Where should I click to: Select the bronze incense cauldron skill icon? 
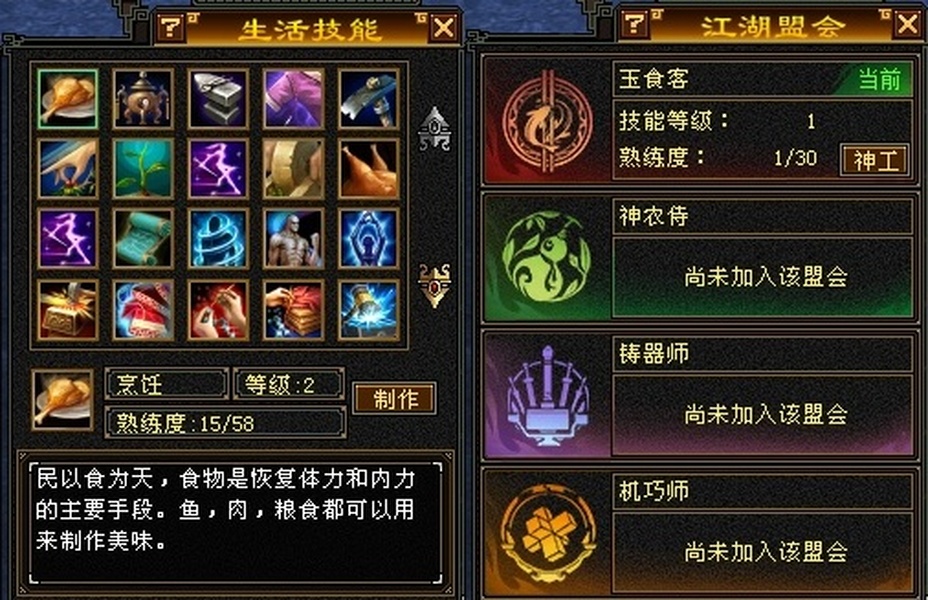(x=143, y=99)
